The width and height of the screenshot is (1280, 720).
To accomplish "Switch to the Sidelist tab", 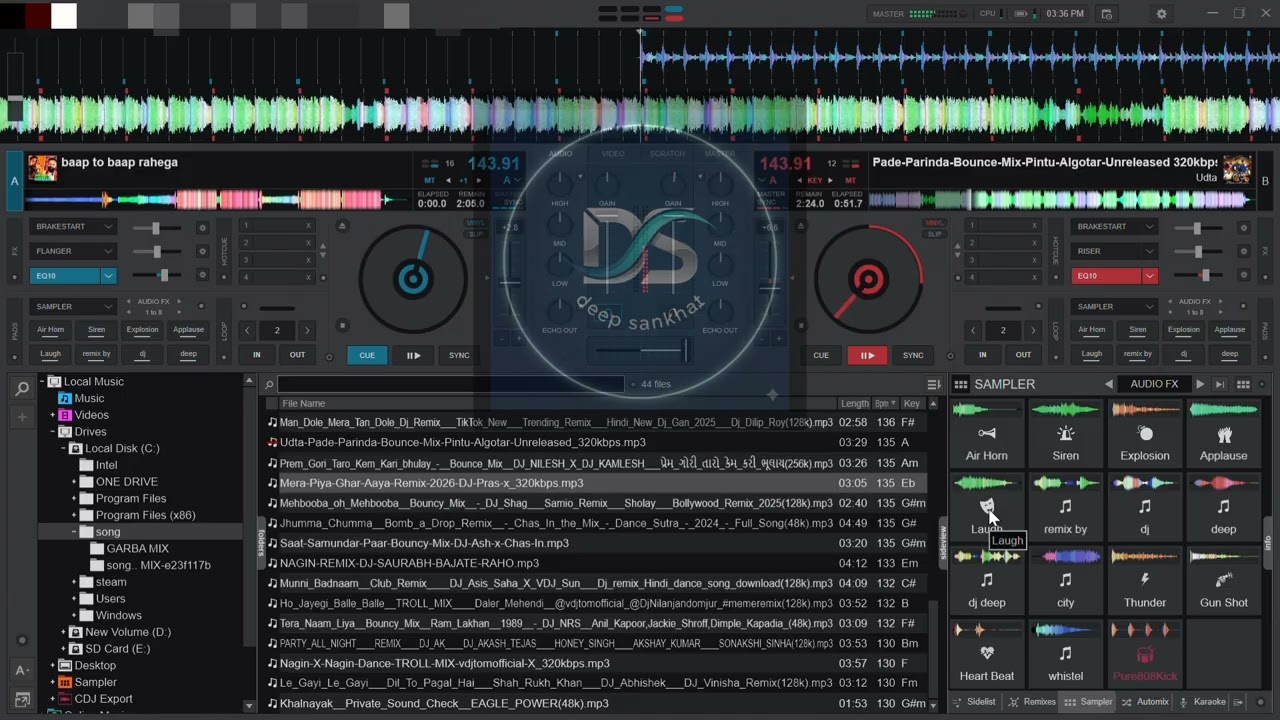I will click(974, 702).
